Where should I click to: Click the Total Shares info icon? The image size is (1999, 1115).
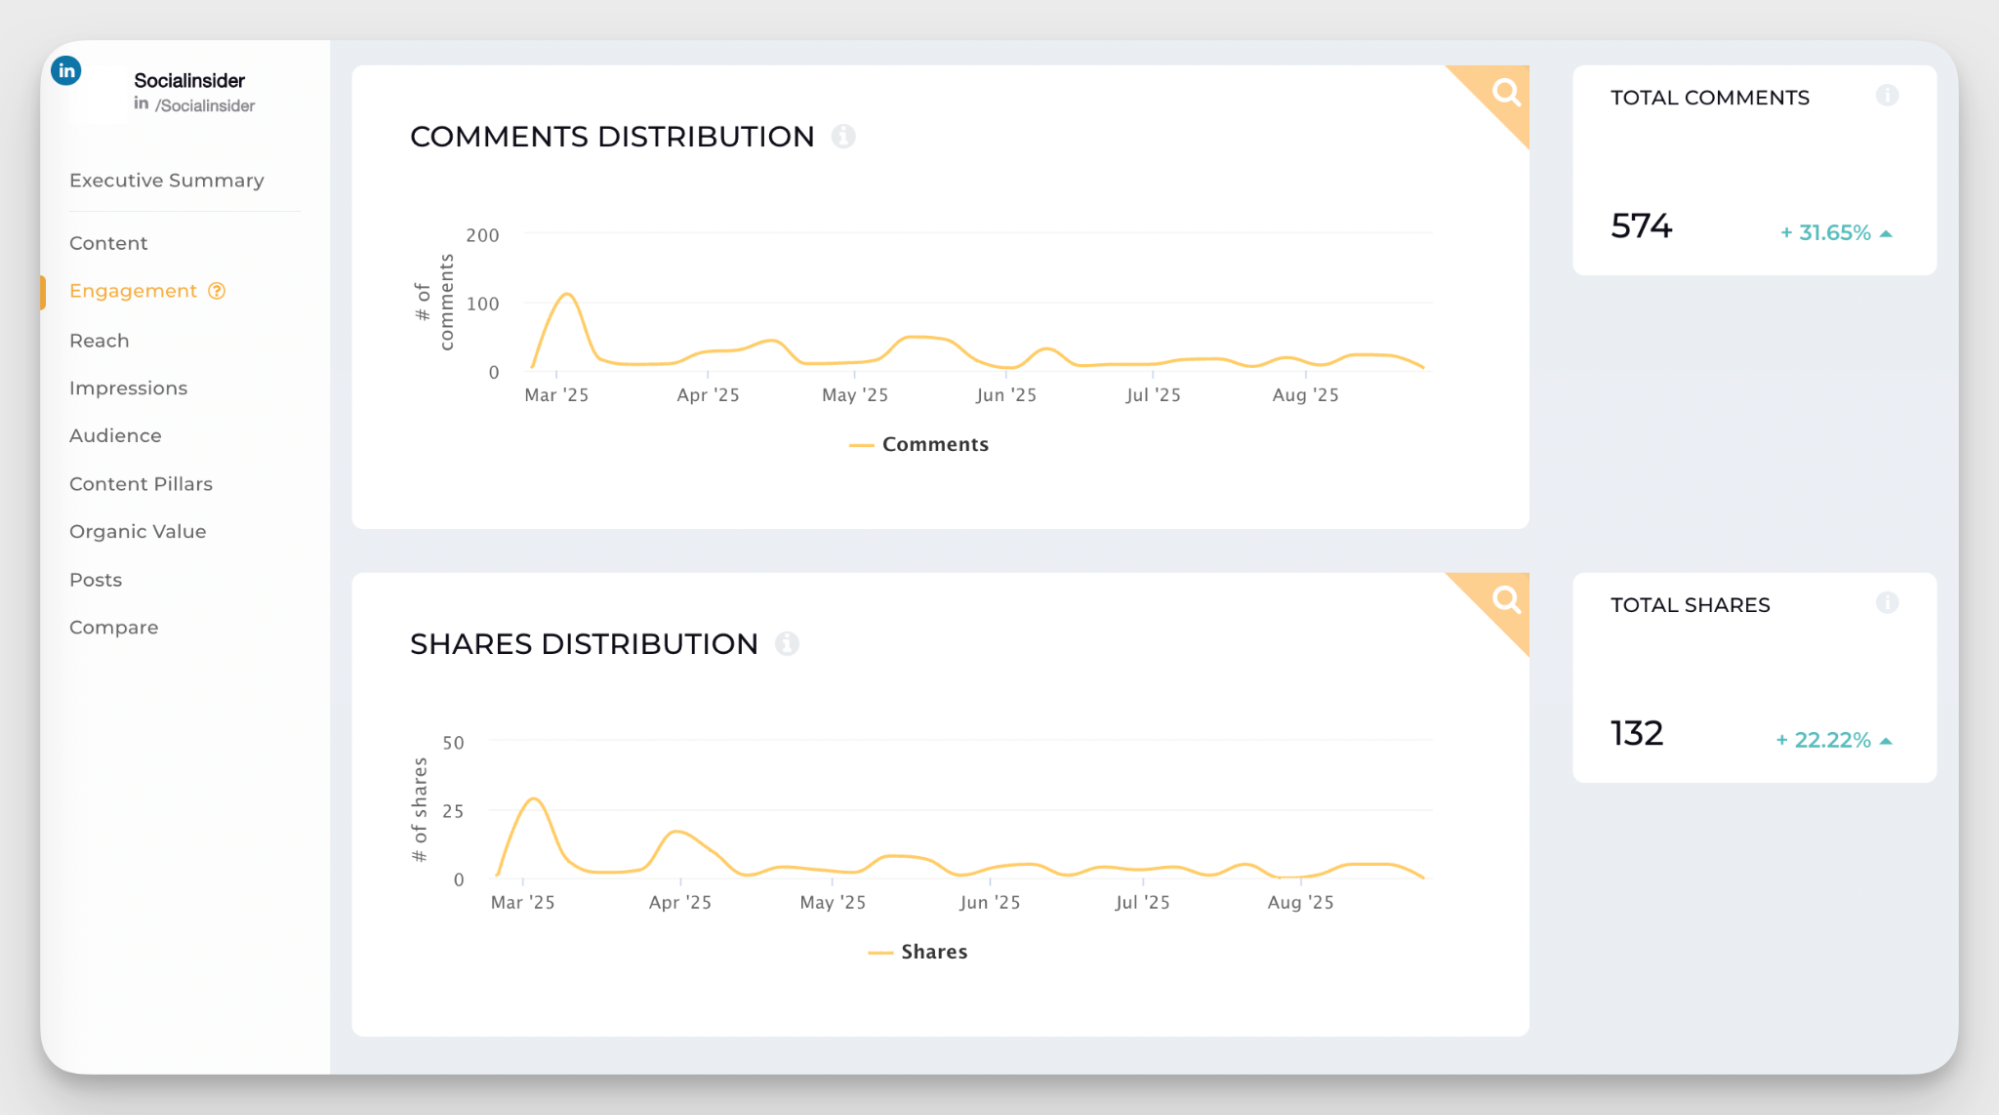pos(1886,603)
